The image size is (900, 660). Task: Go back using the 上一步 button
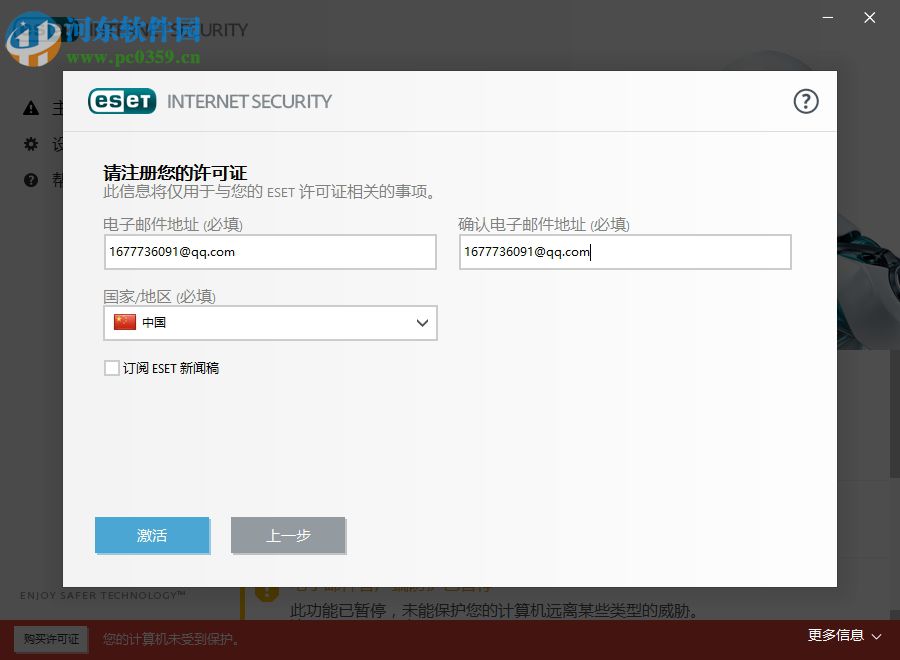pyautogui.click(x=288, y=535)
